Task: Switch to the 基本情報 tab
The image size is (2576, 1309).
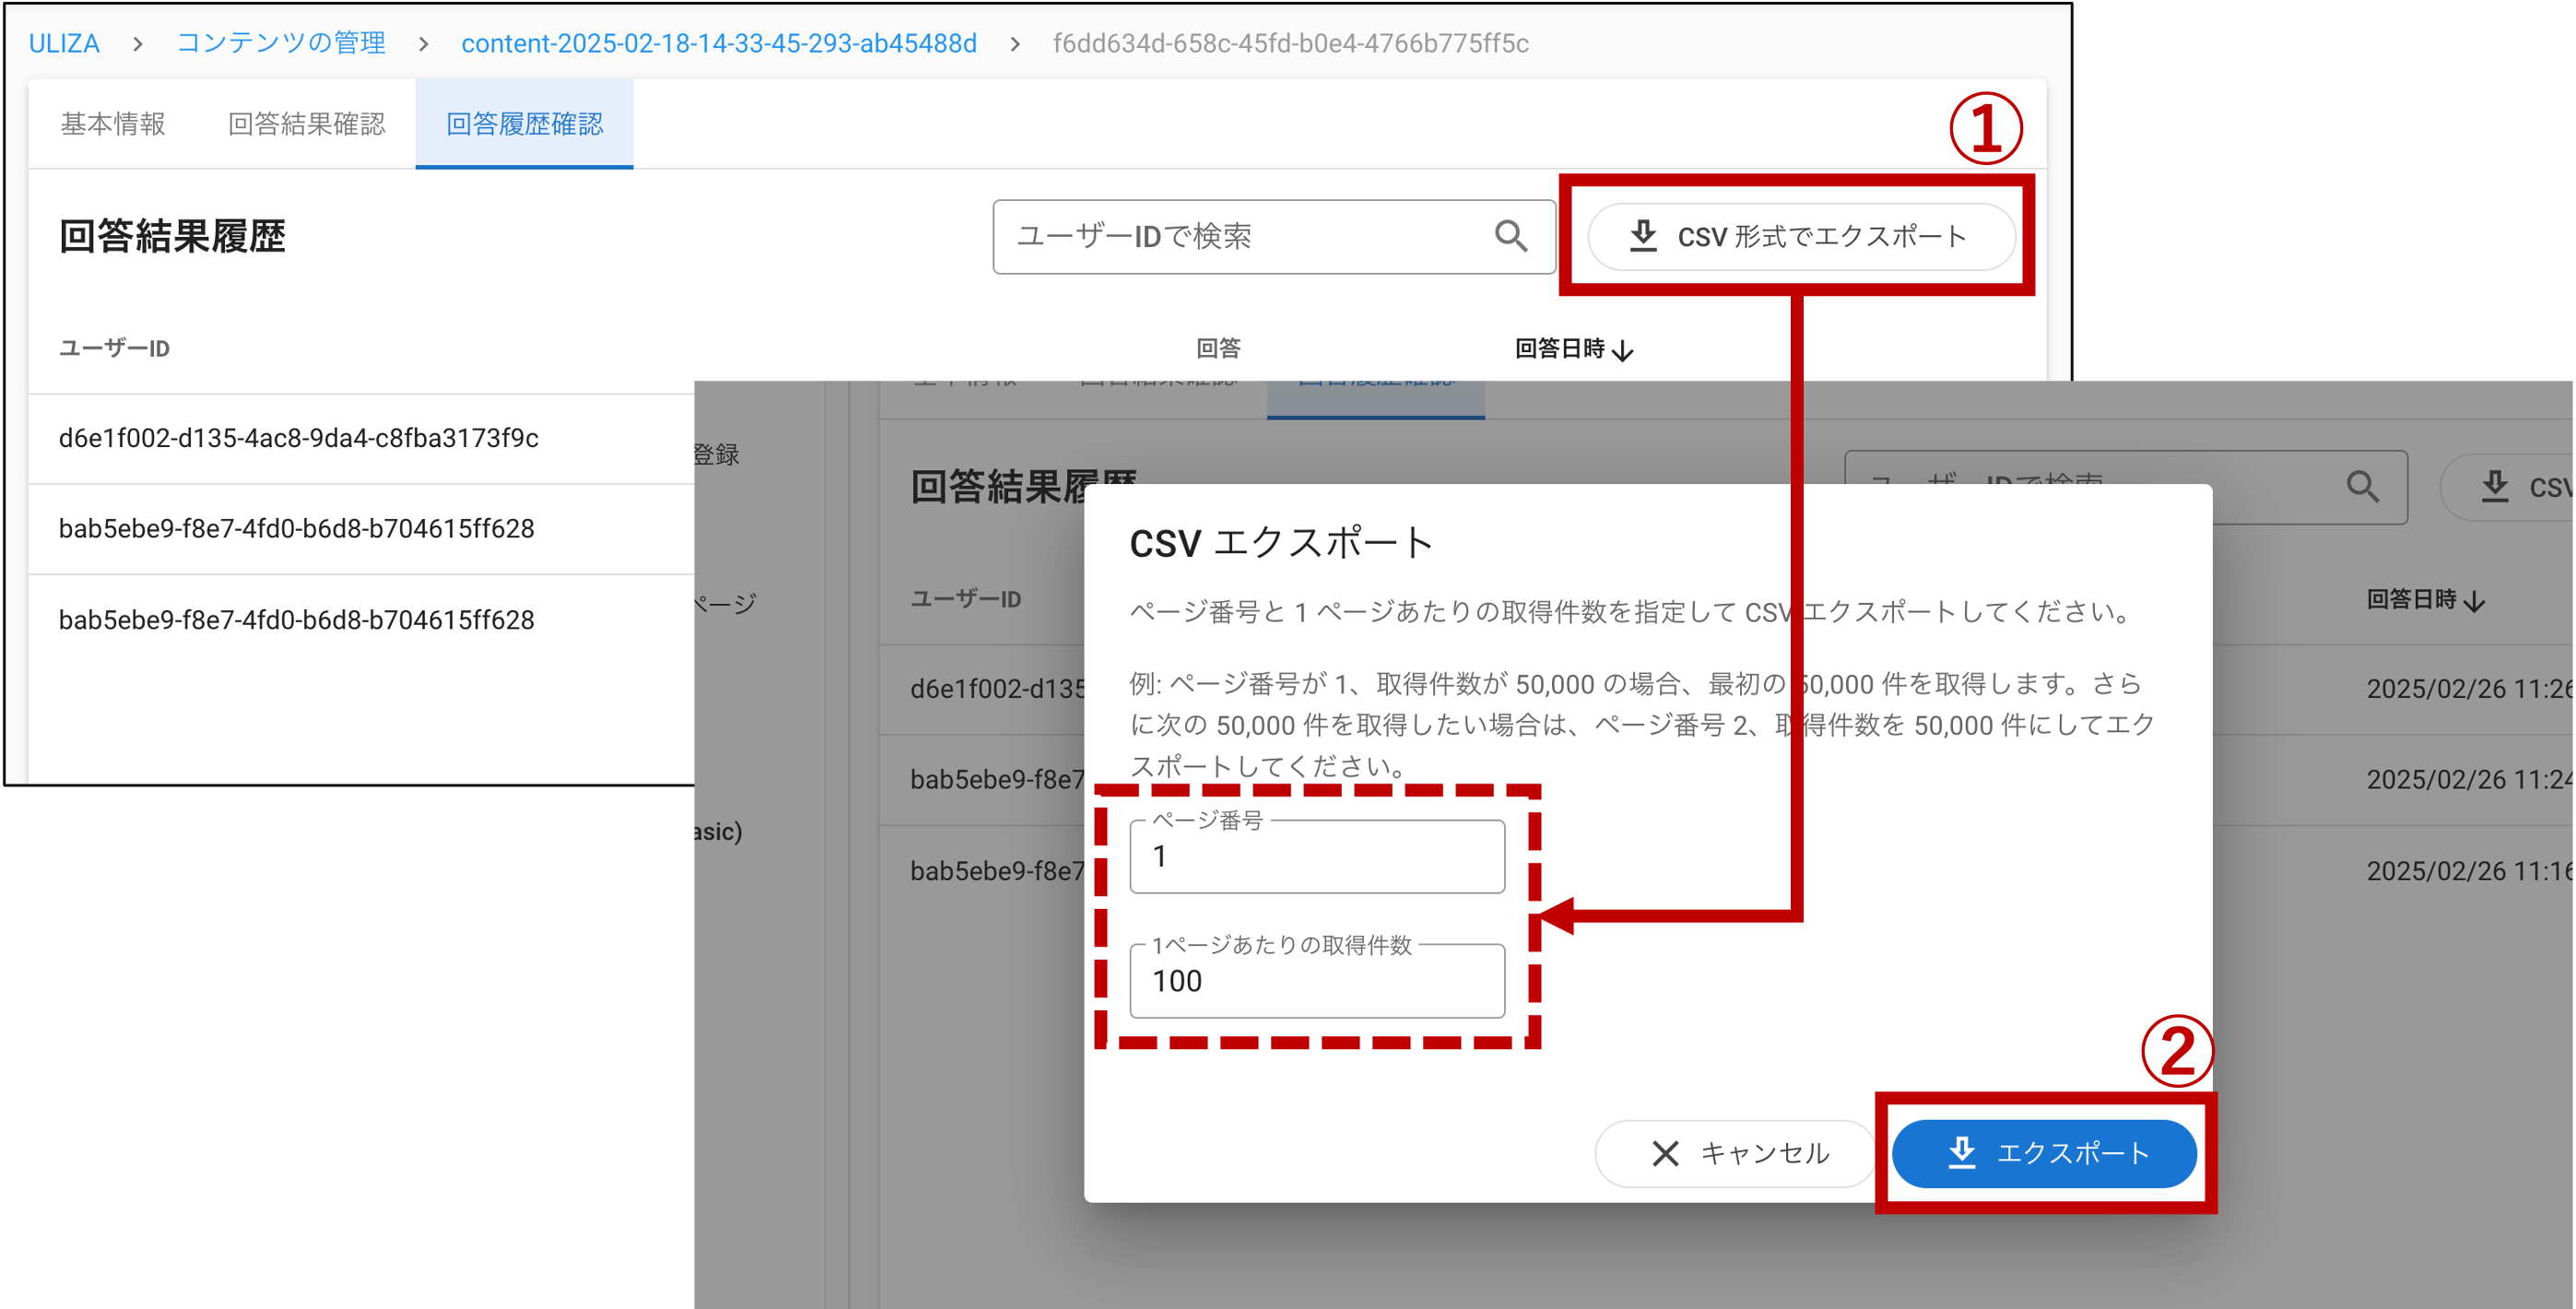Action: [113, 124]
